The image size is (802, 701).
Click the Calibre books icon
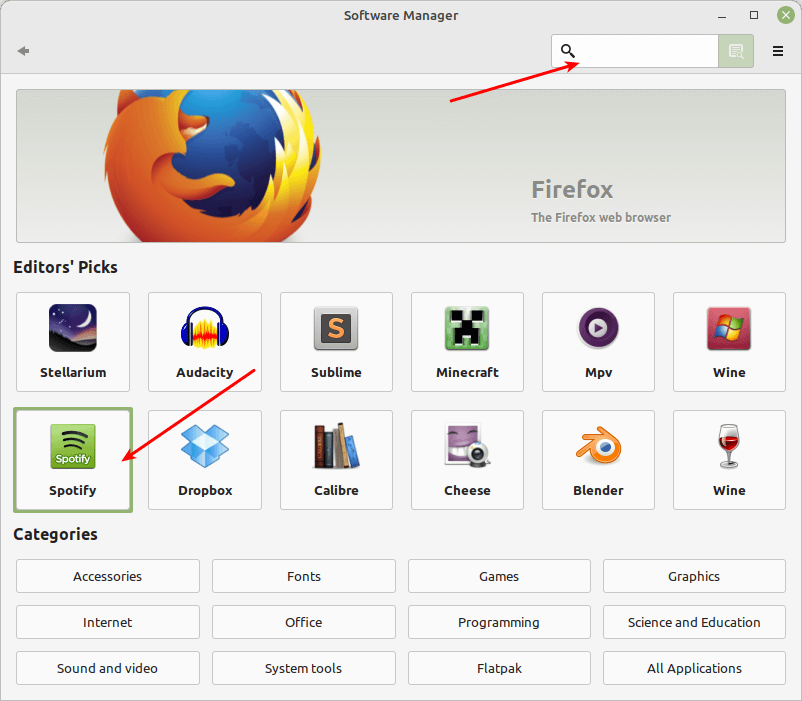coord(336,446)
